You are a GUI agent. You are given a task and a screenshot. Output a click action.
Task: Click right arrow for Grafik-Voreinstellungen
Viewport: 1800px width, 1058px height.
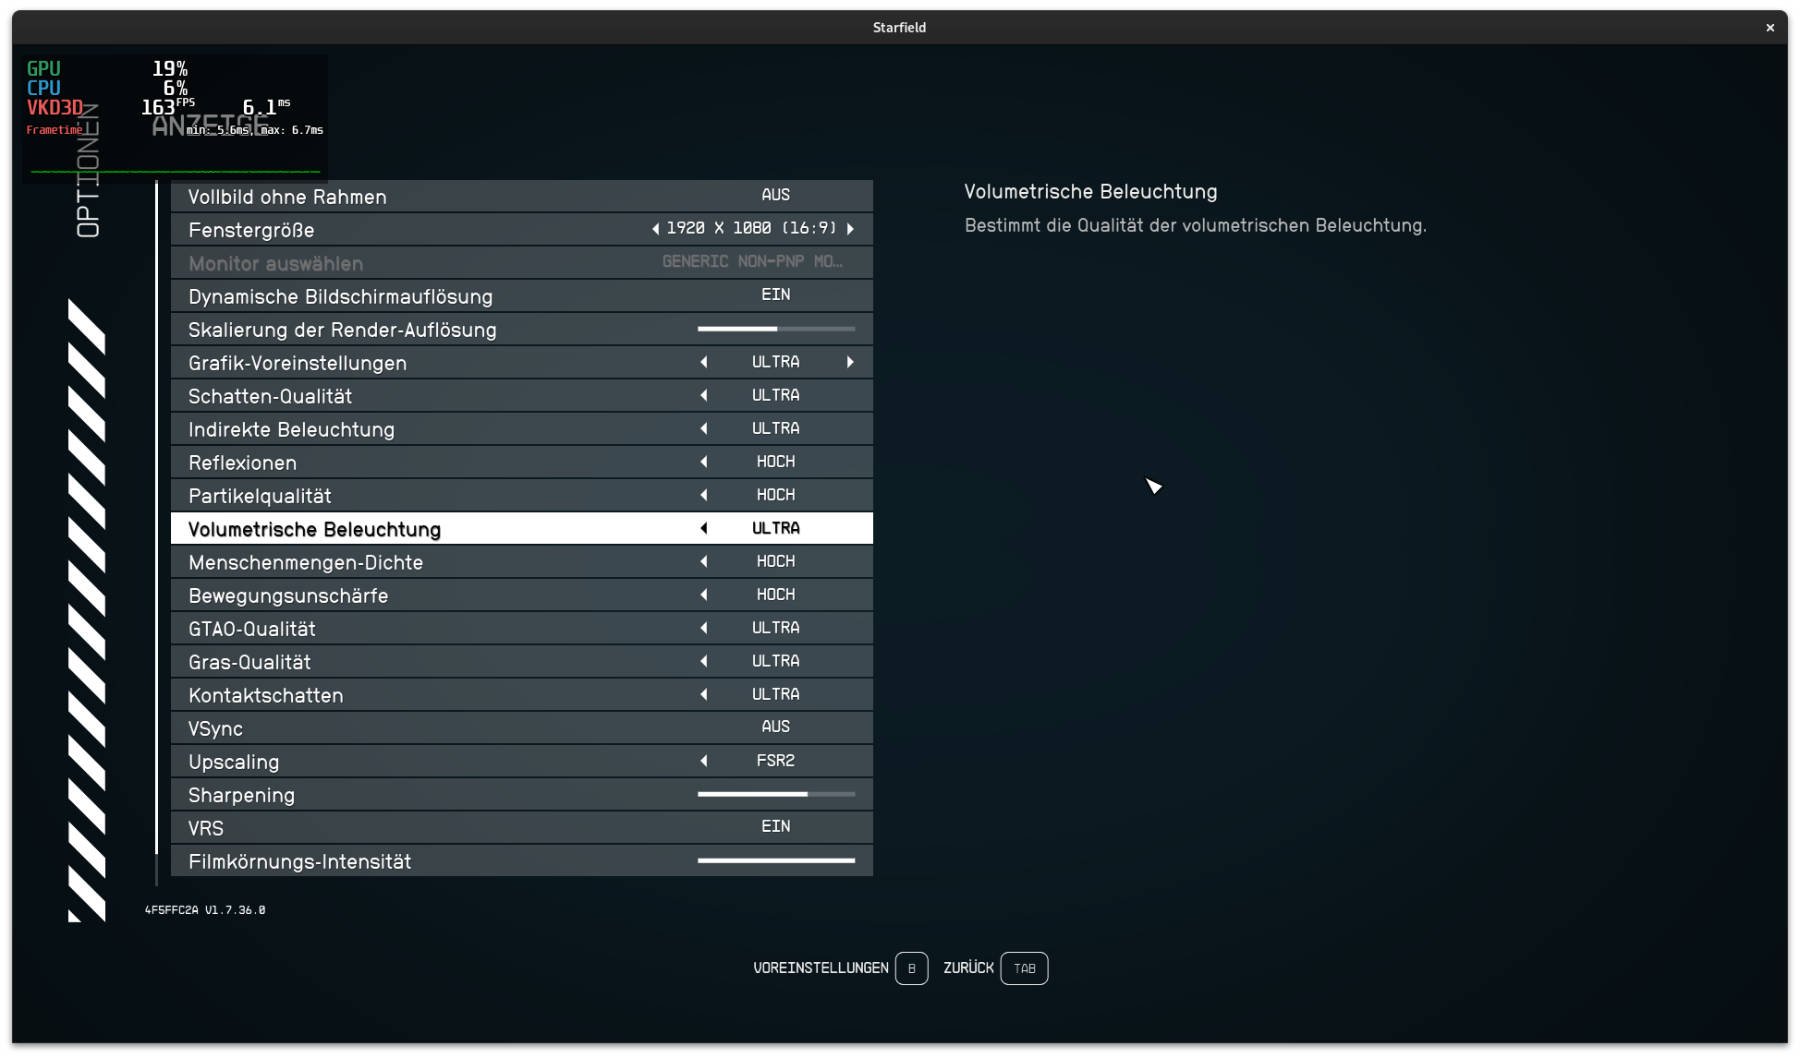point(851,362)
